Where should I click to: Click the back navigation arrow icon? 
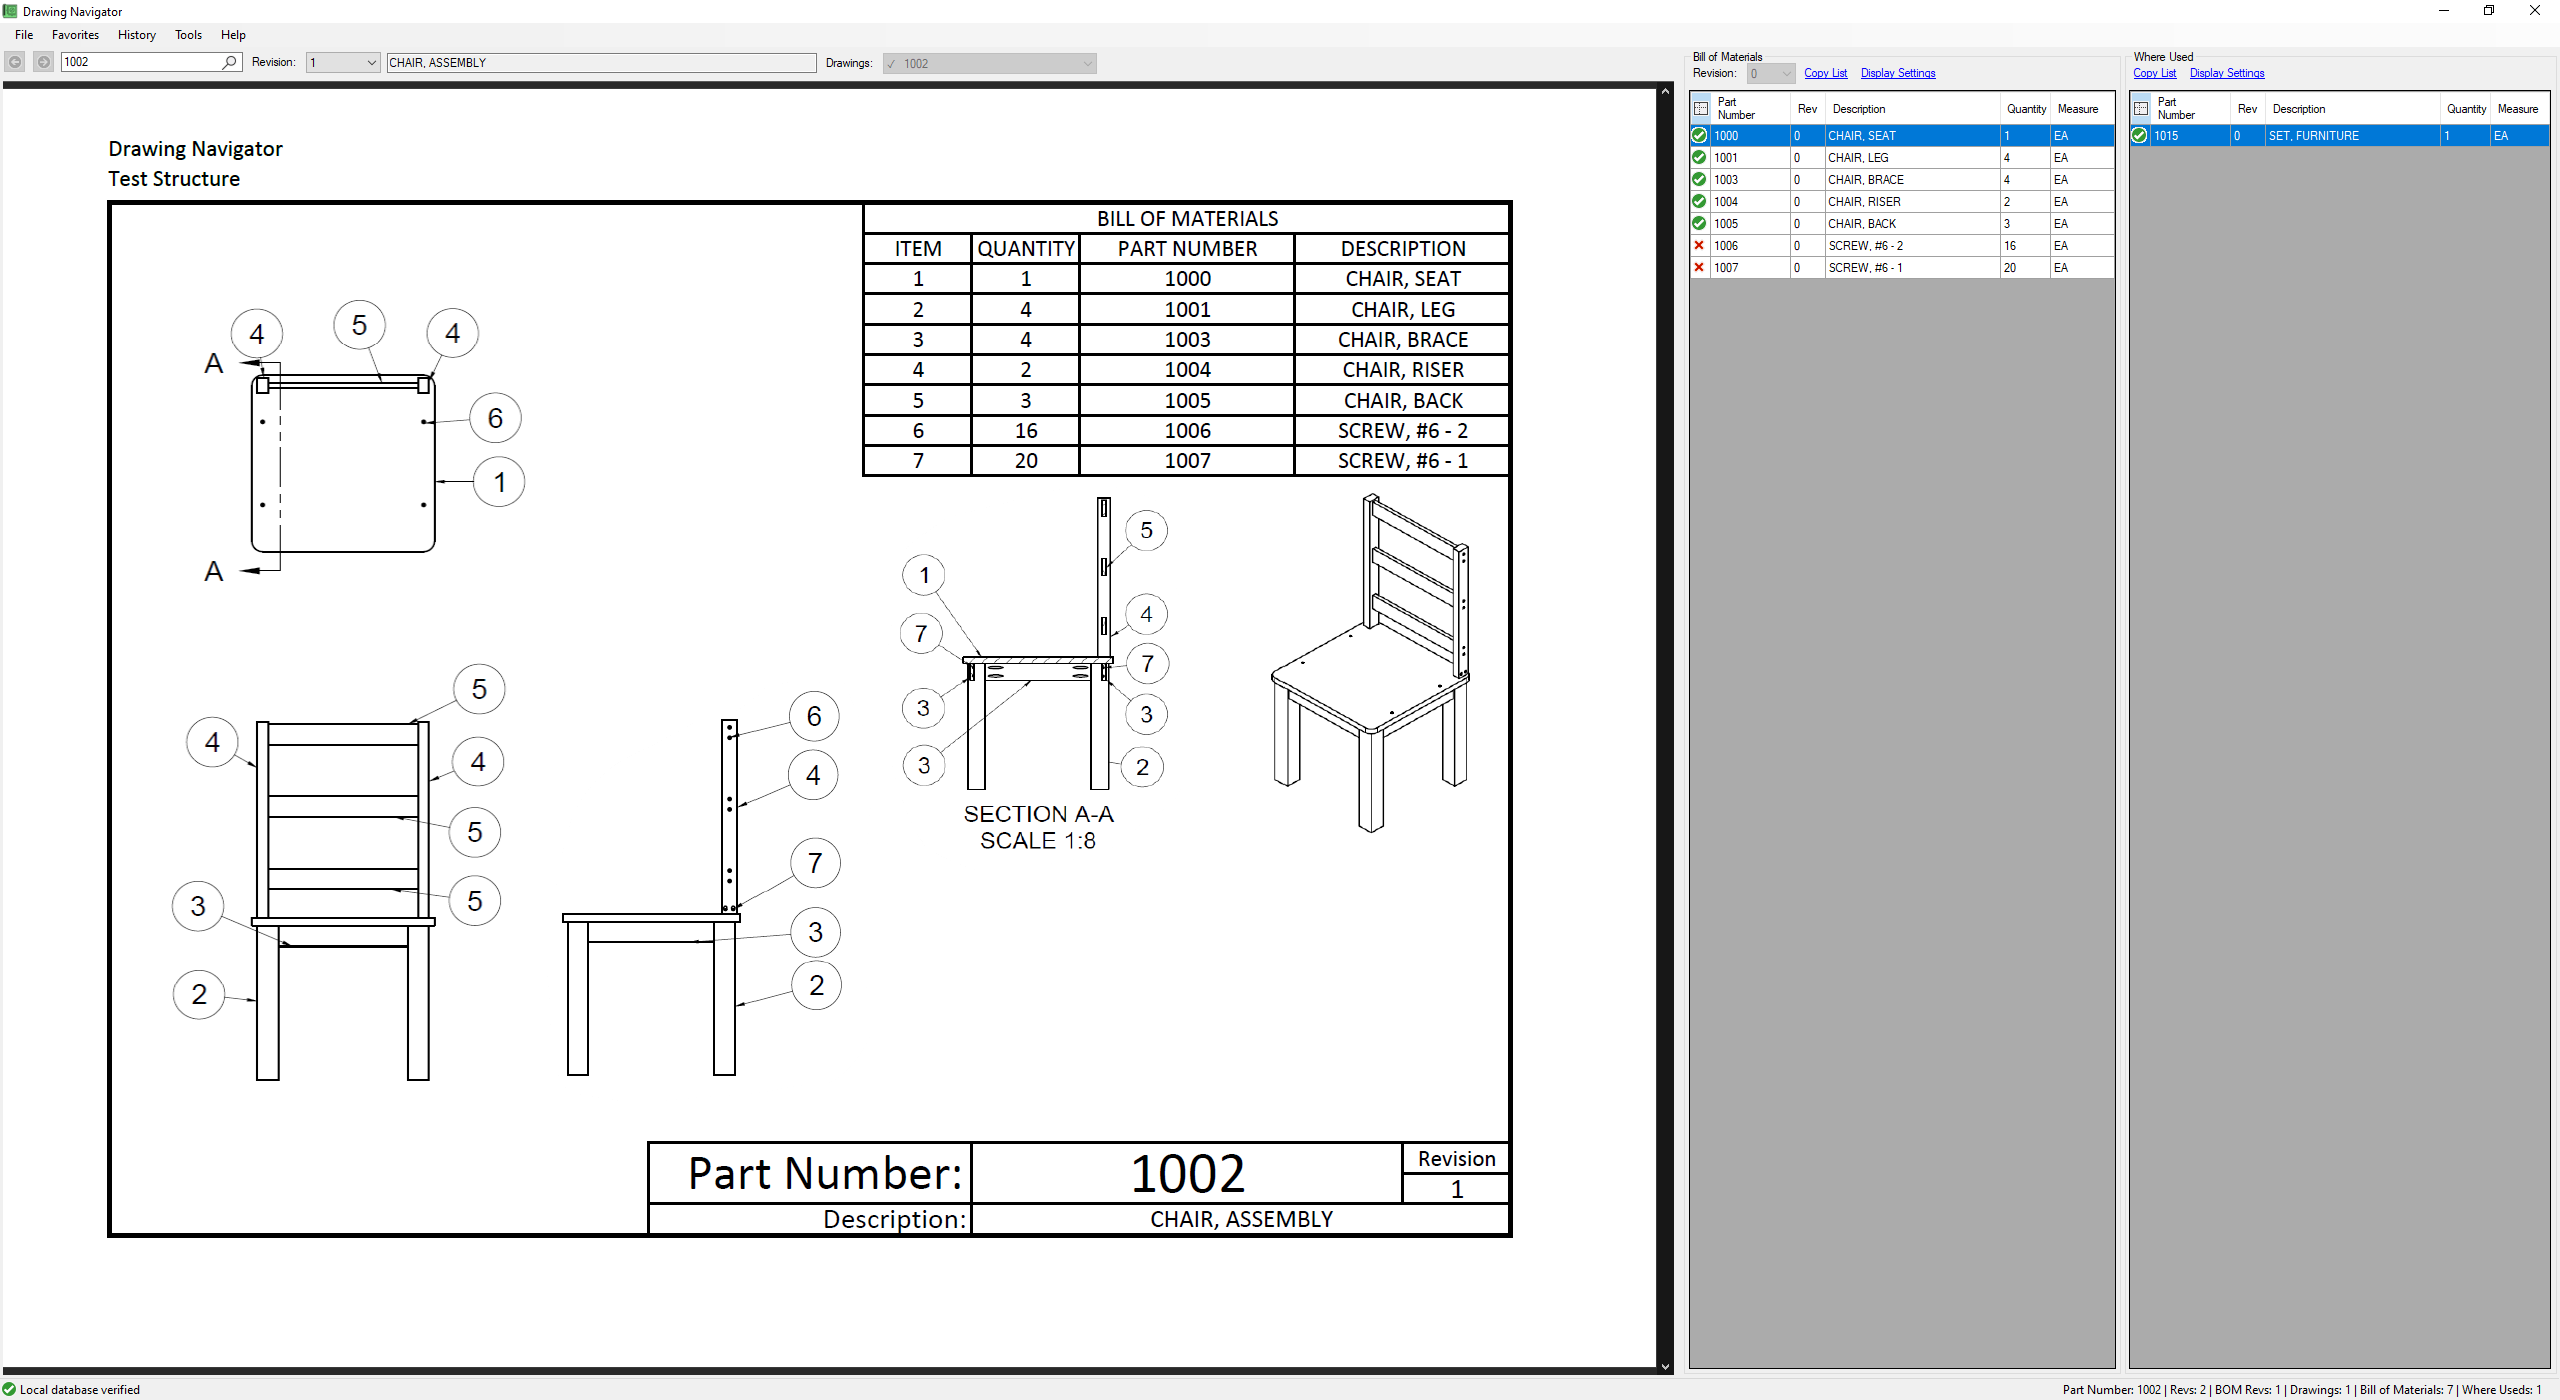15,62
